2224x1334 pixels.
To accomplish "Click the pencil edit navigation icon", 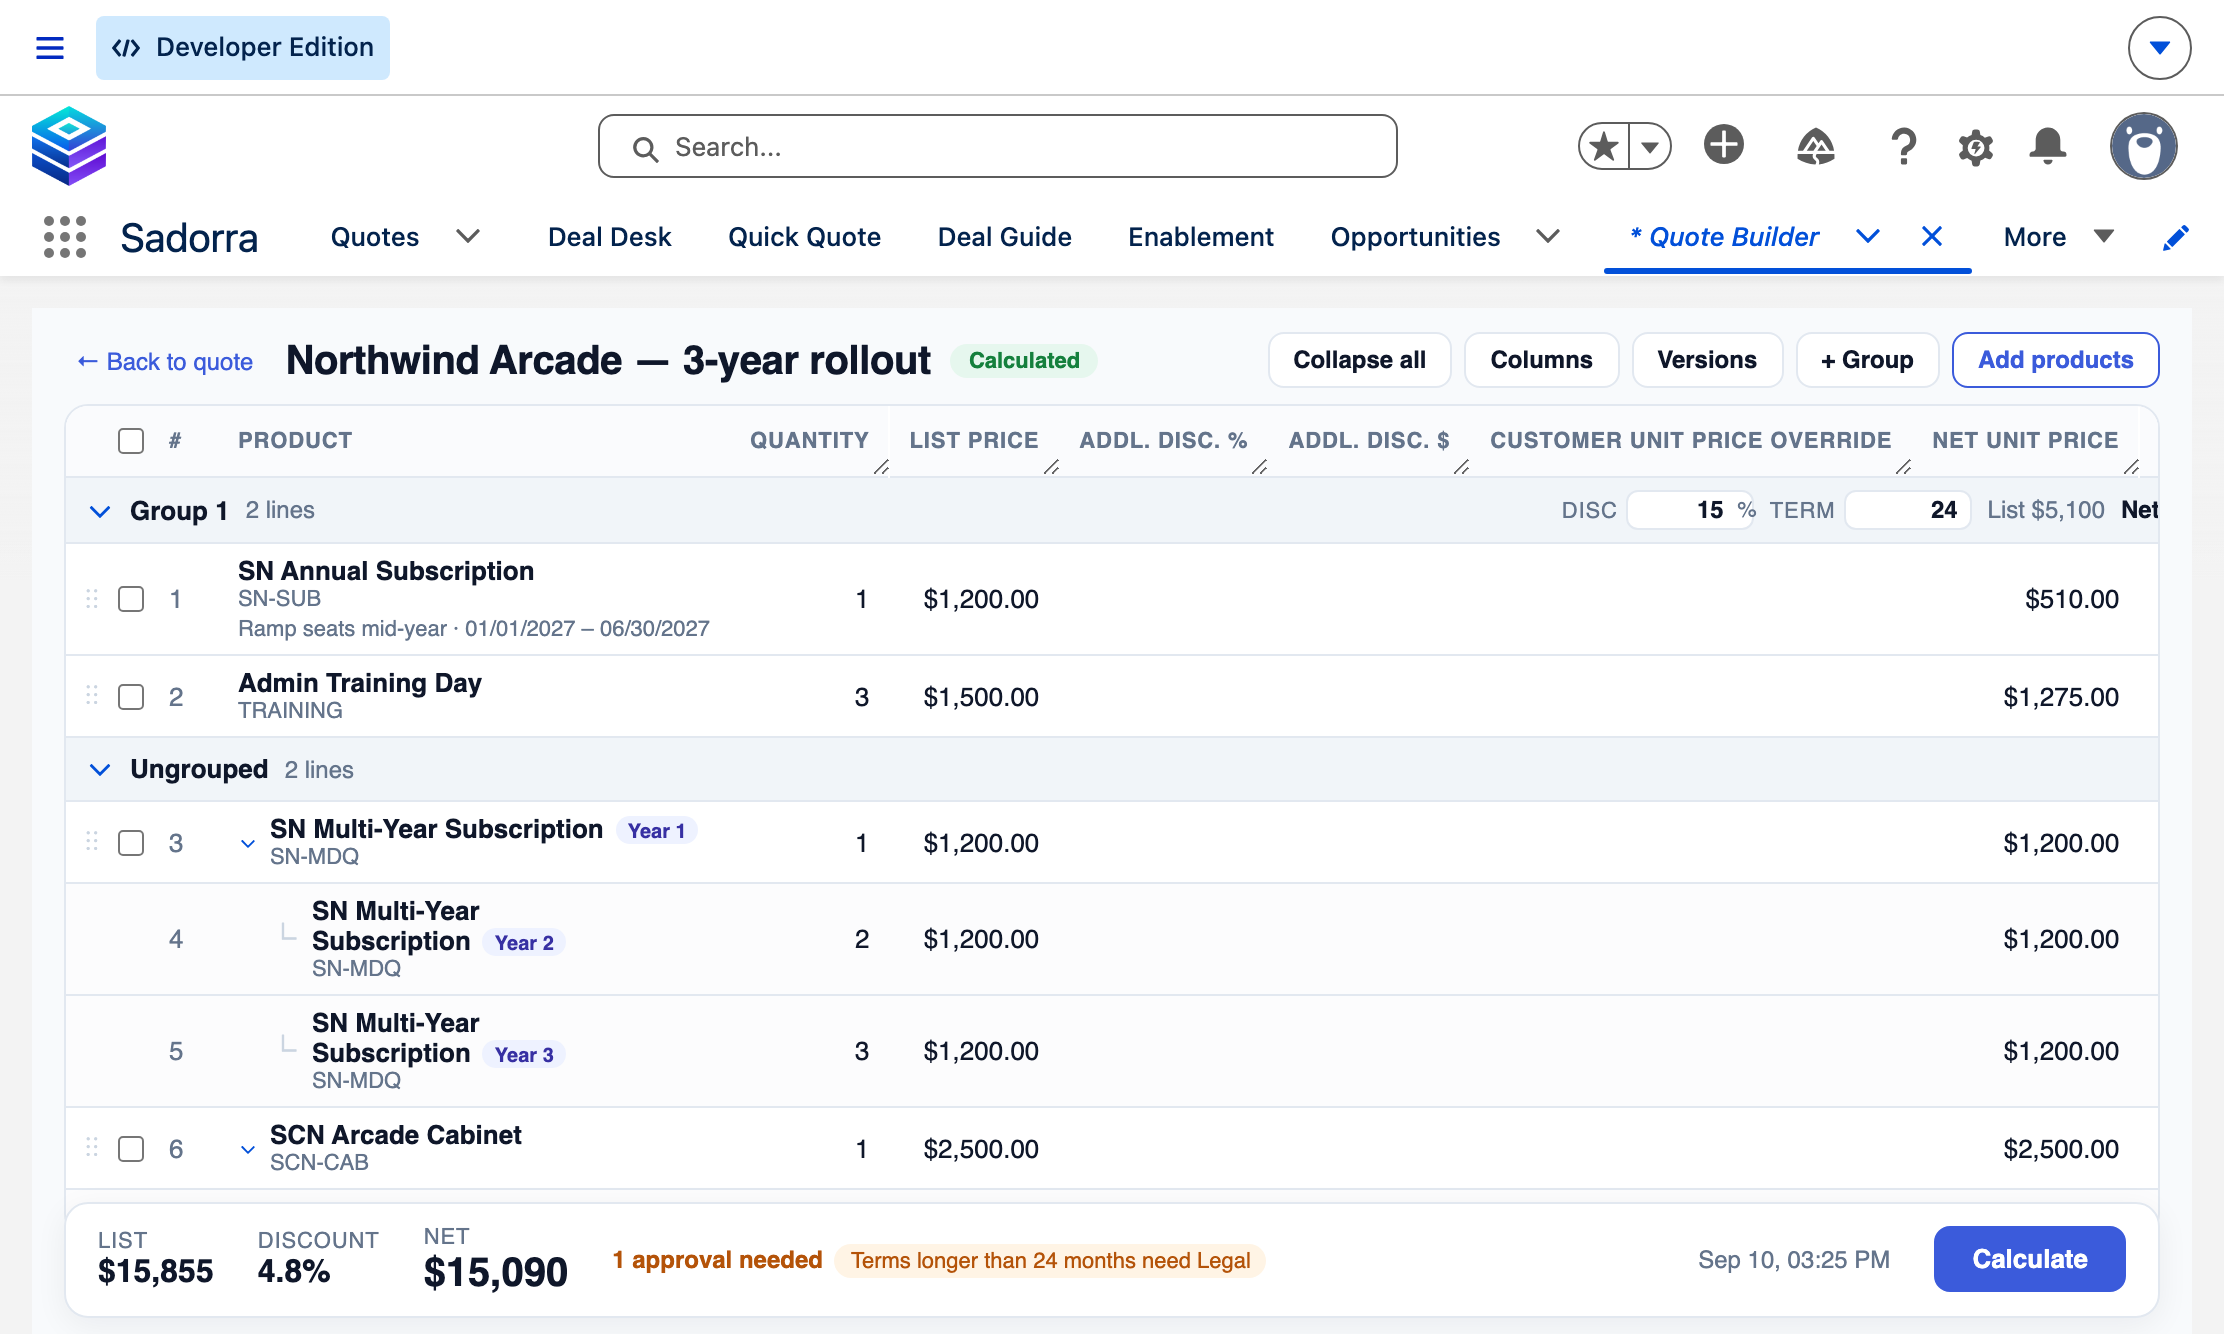I will tap(2176, 237).
